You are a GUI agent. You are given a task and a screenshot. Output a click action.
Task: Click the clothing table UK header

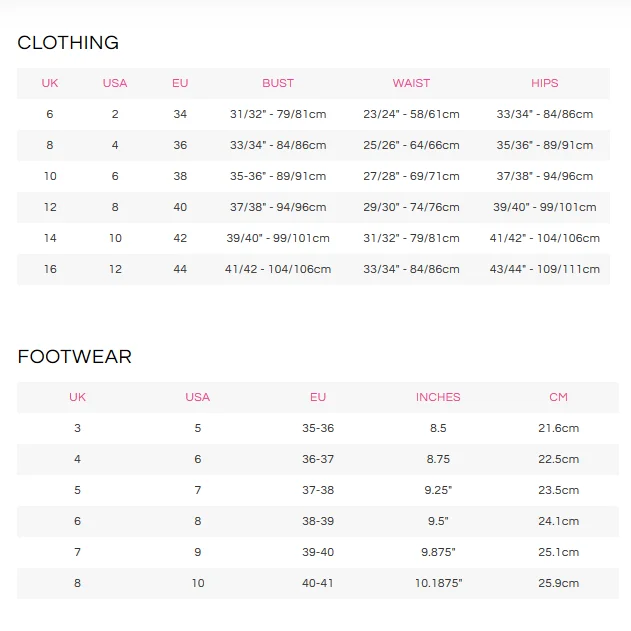(x=50, y=83)
